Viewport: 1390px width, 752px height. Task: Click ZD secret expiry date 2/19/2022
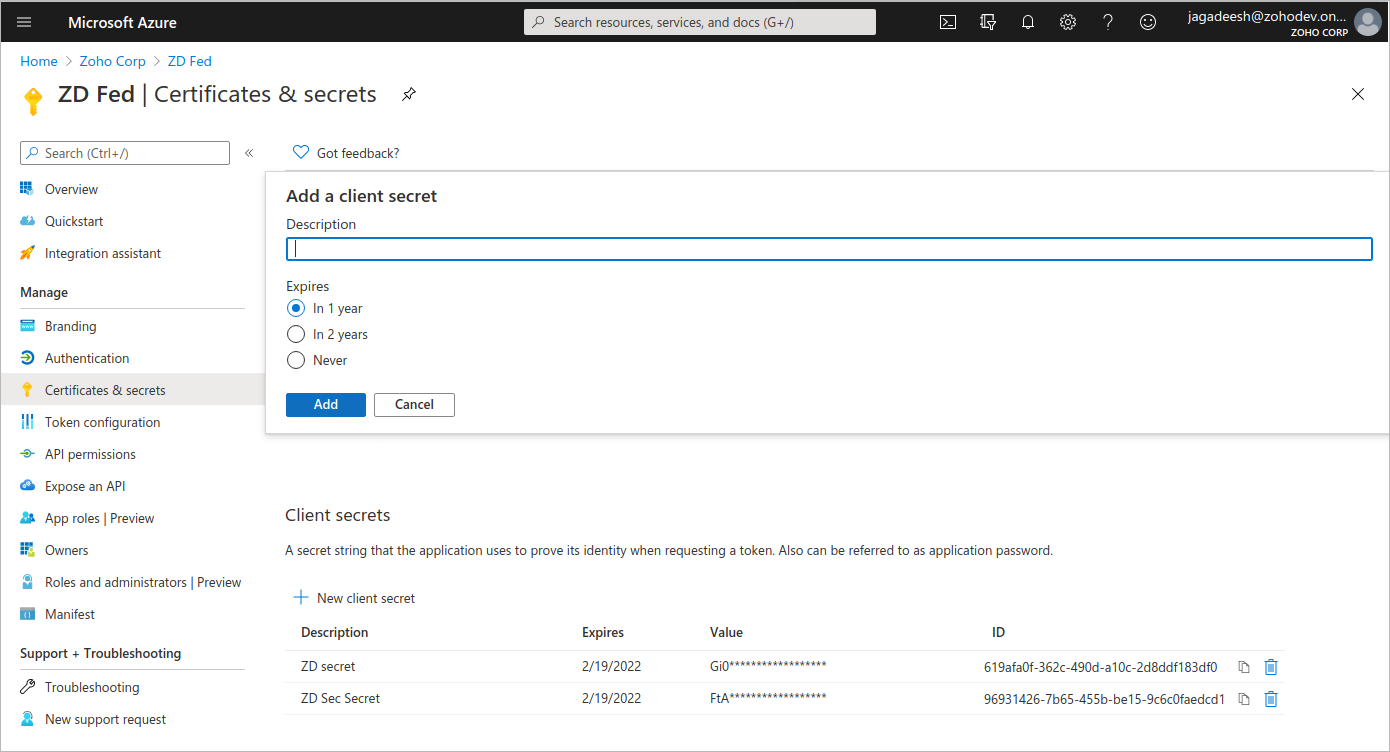(x=611, y=667)
